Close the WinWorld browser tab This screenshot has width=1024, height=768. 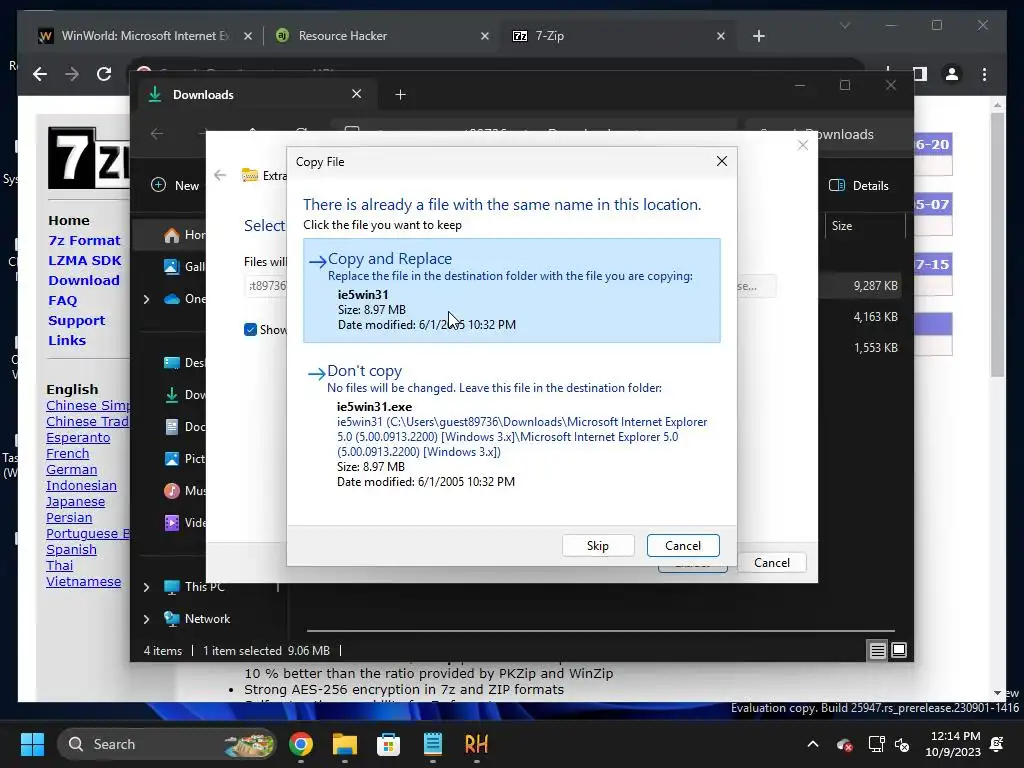(248, 36)
